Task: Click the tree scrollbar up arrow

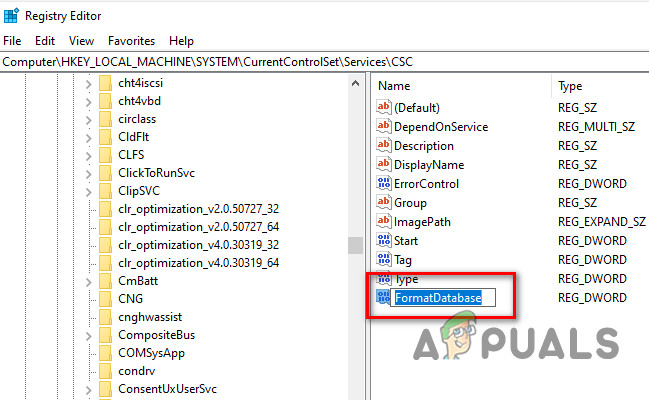Action: click(355, 84)
